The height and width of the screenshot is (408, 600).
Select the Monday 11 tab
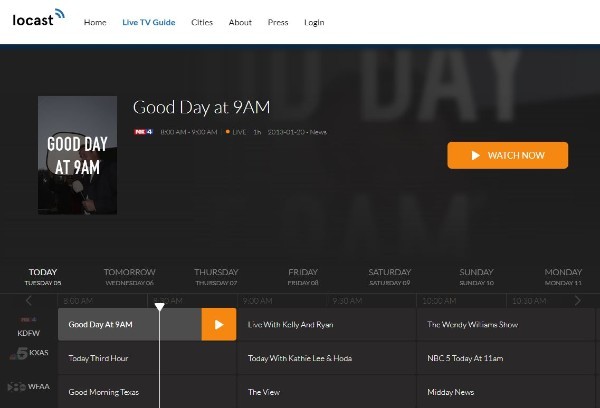point(563,277)
